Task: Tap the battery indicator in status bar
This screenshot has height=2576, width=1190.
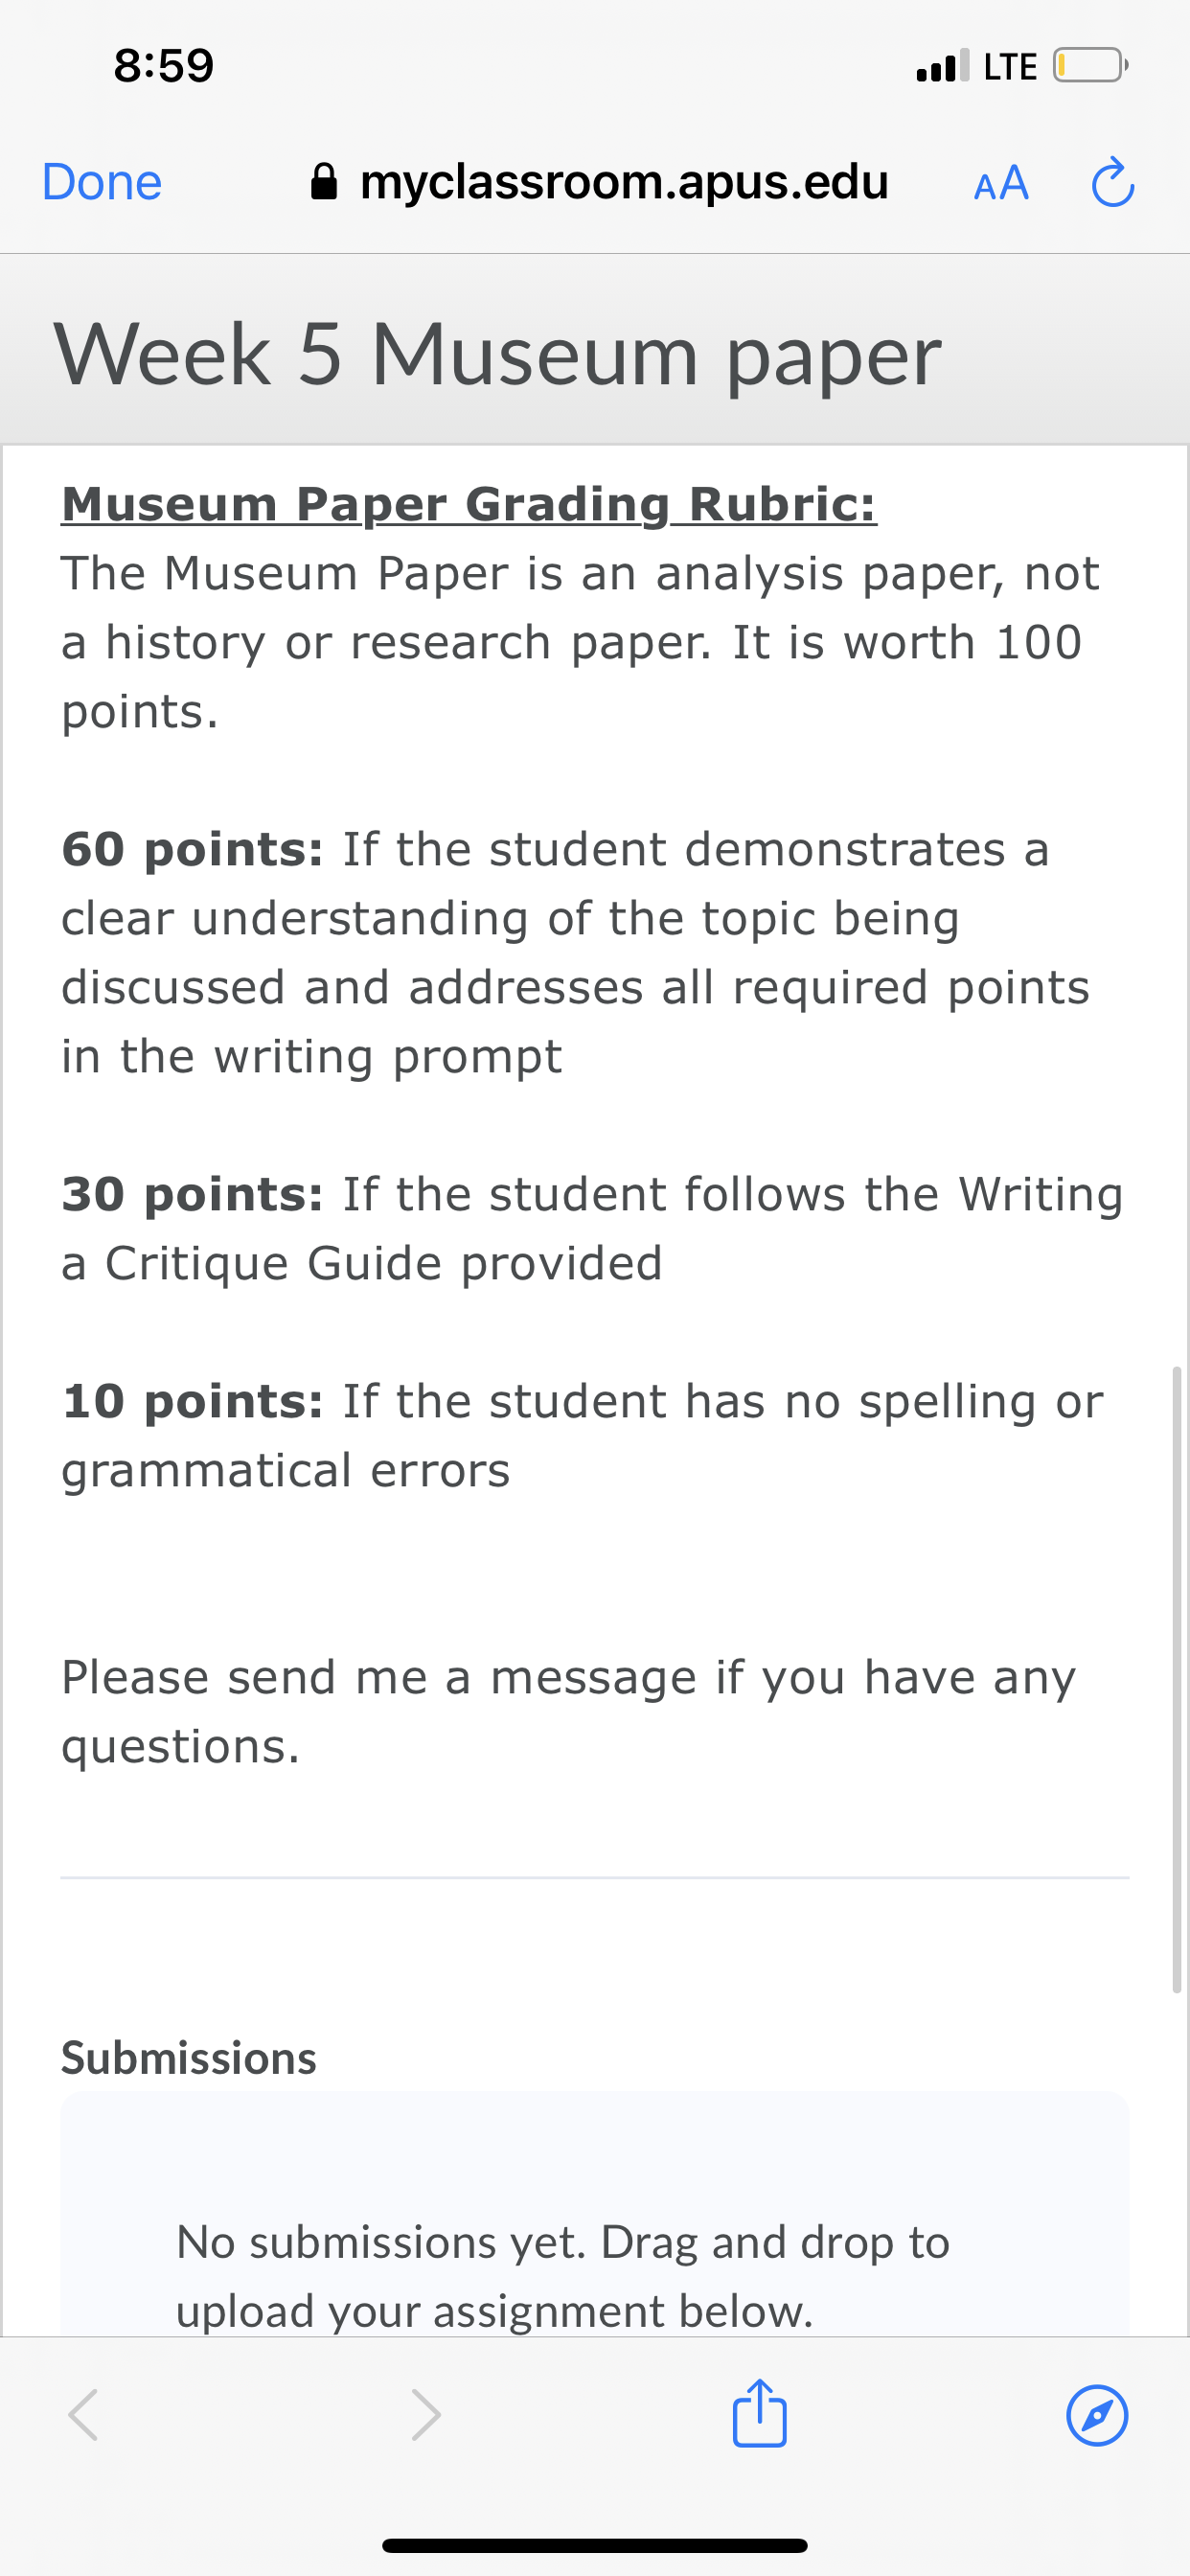Action: pyautogui.click(x=1090, y=66)
